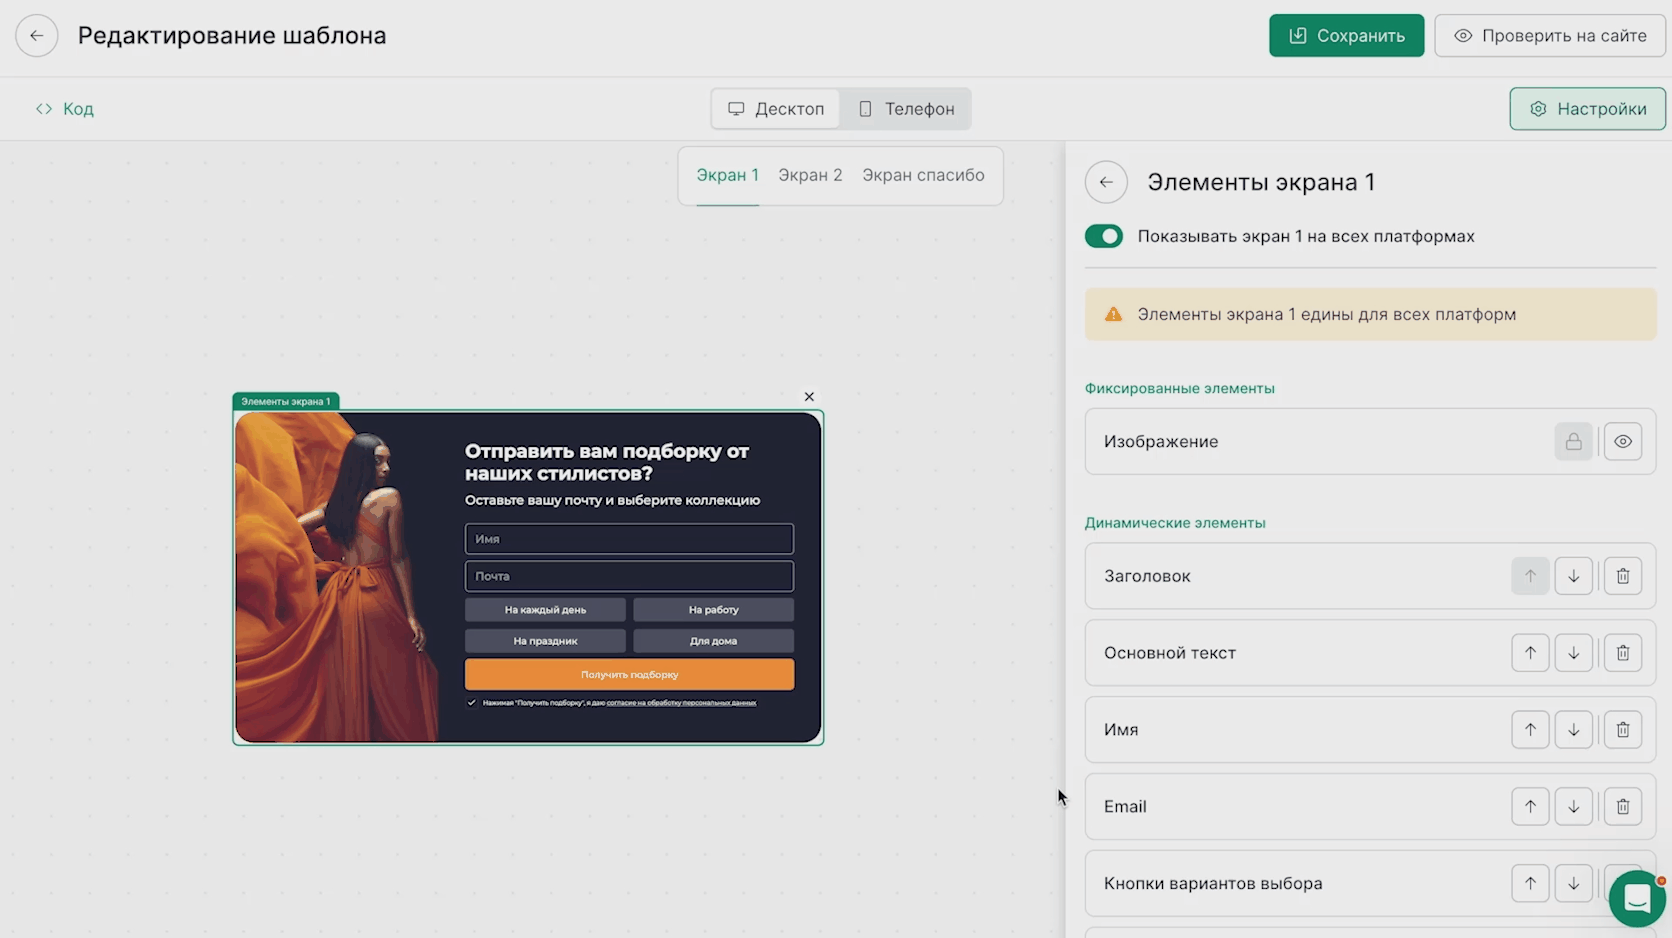This screenshot has height=938, width=1672.
Task: Go back from template editing page
Action: [37, 36]
